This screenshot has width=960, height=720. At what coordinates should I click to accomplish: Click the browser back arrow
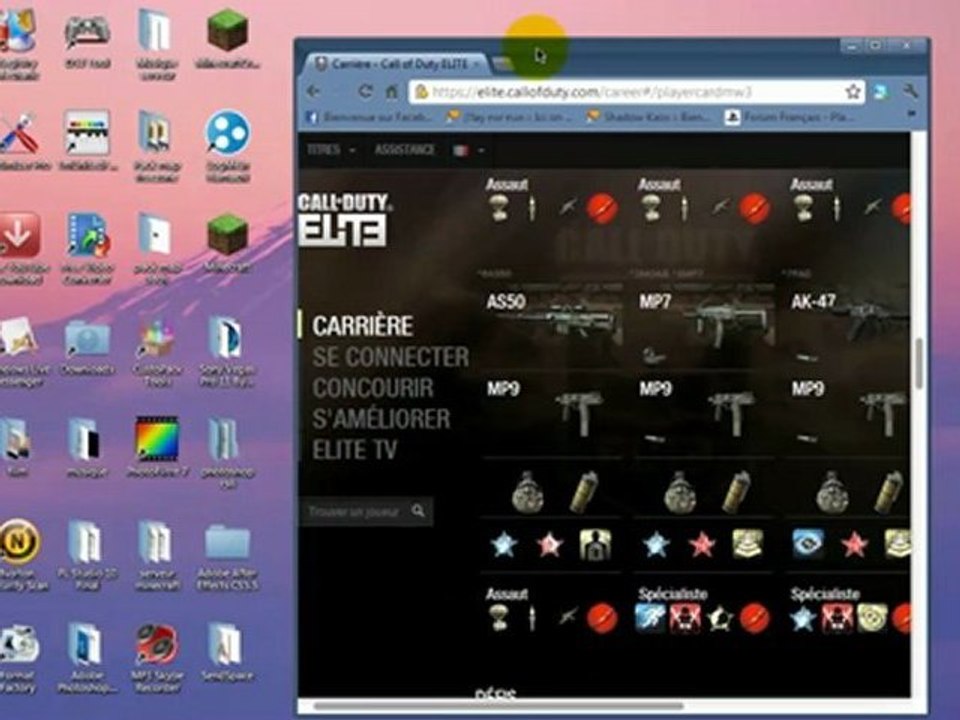[314, 92]
